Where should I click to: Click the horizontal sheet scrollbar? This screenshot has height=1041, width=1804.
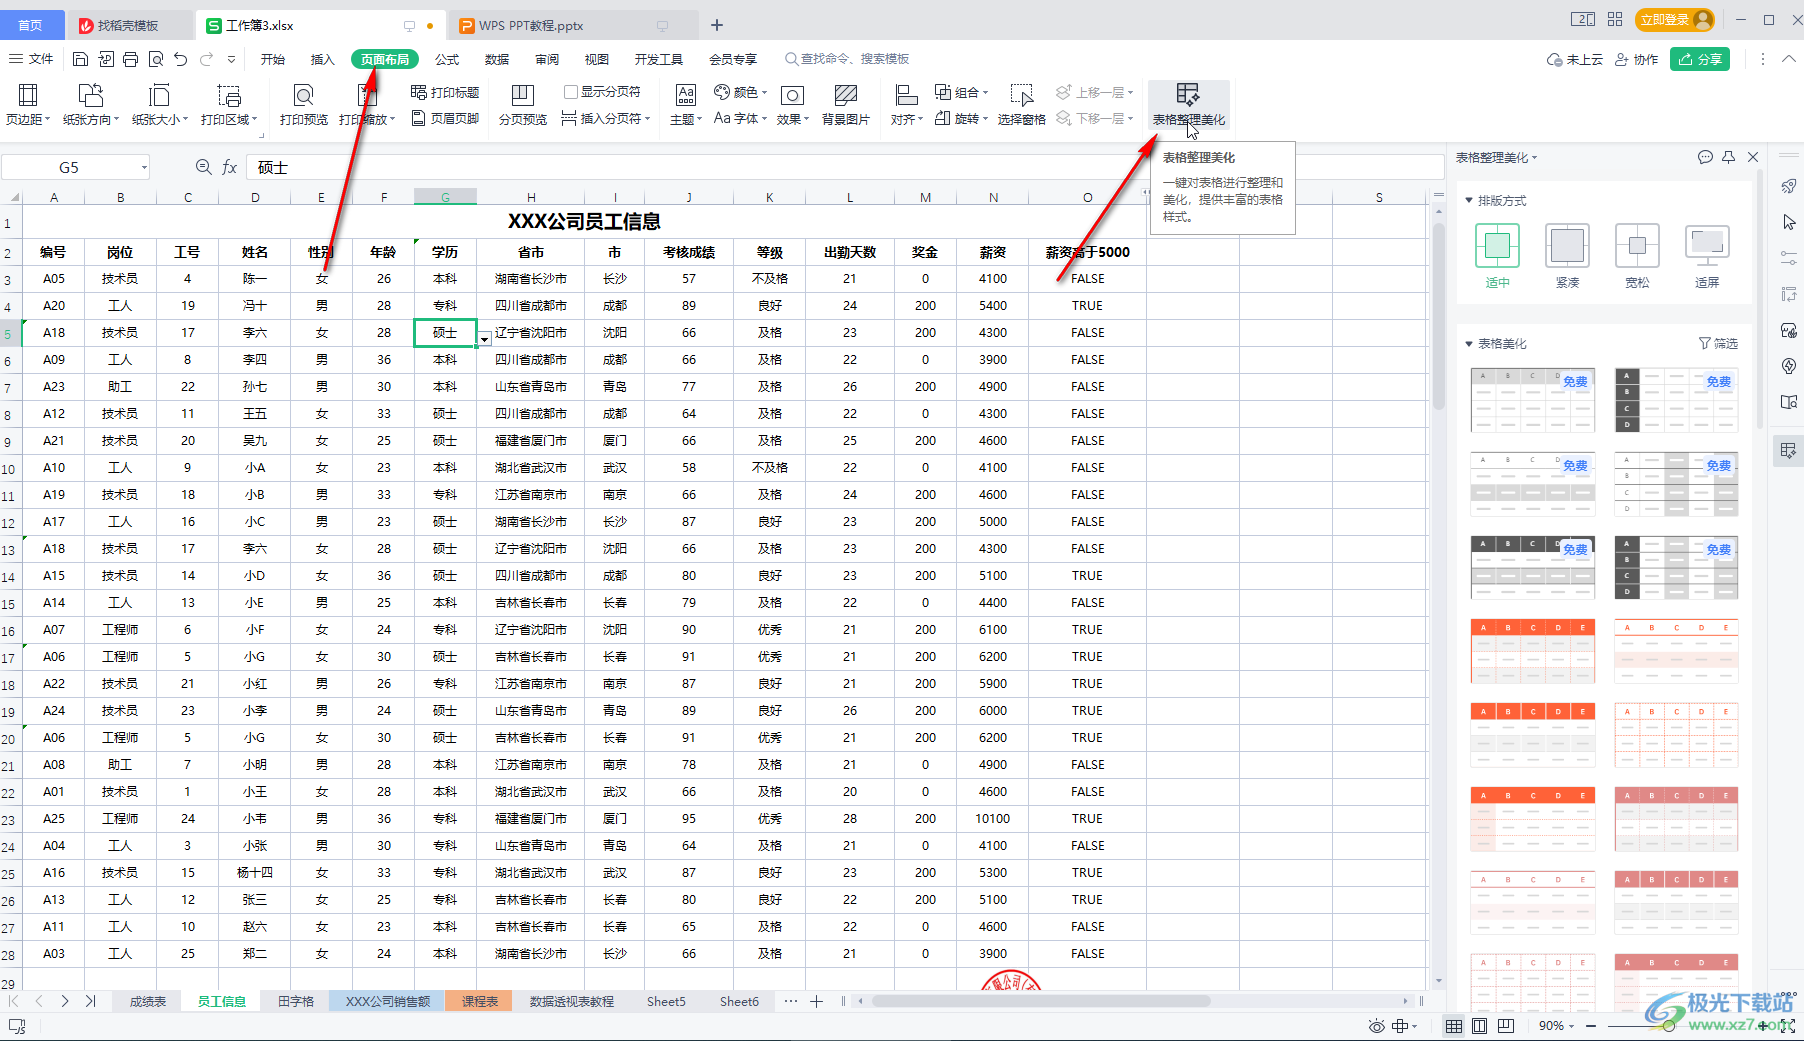click(x=1040, y=1001)
